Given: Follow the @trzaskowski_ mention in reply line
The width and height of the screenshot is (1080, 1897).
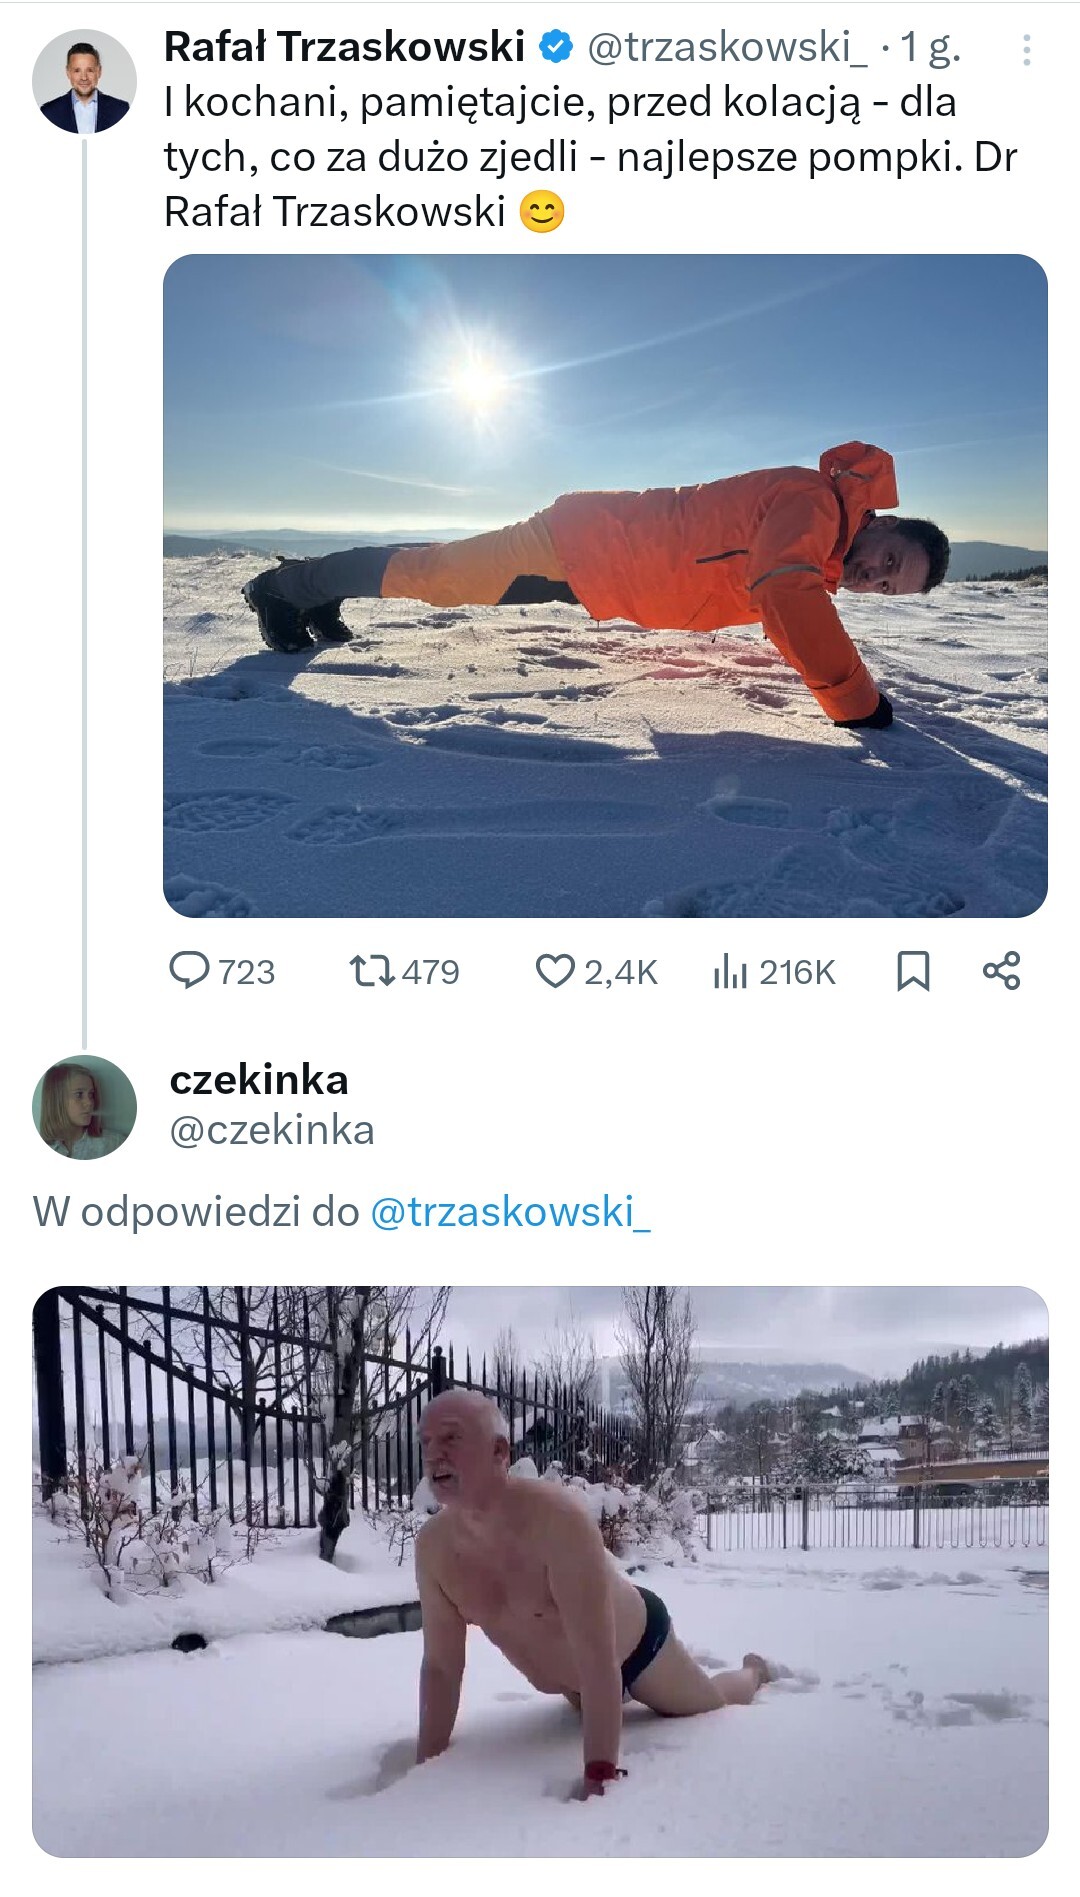Looking at the screenshot, I should tap(510, 1212).
